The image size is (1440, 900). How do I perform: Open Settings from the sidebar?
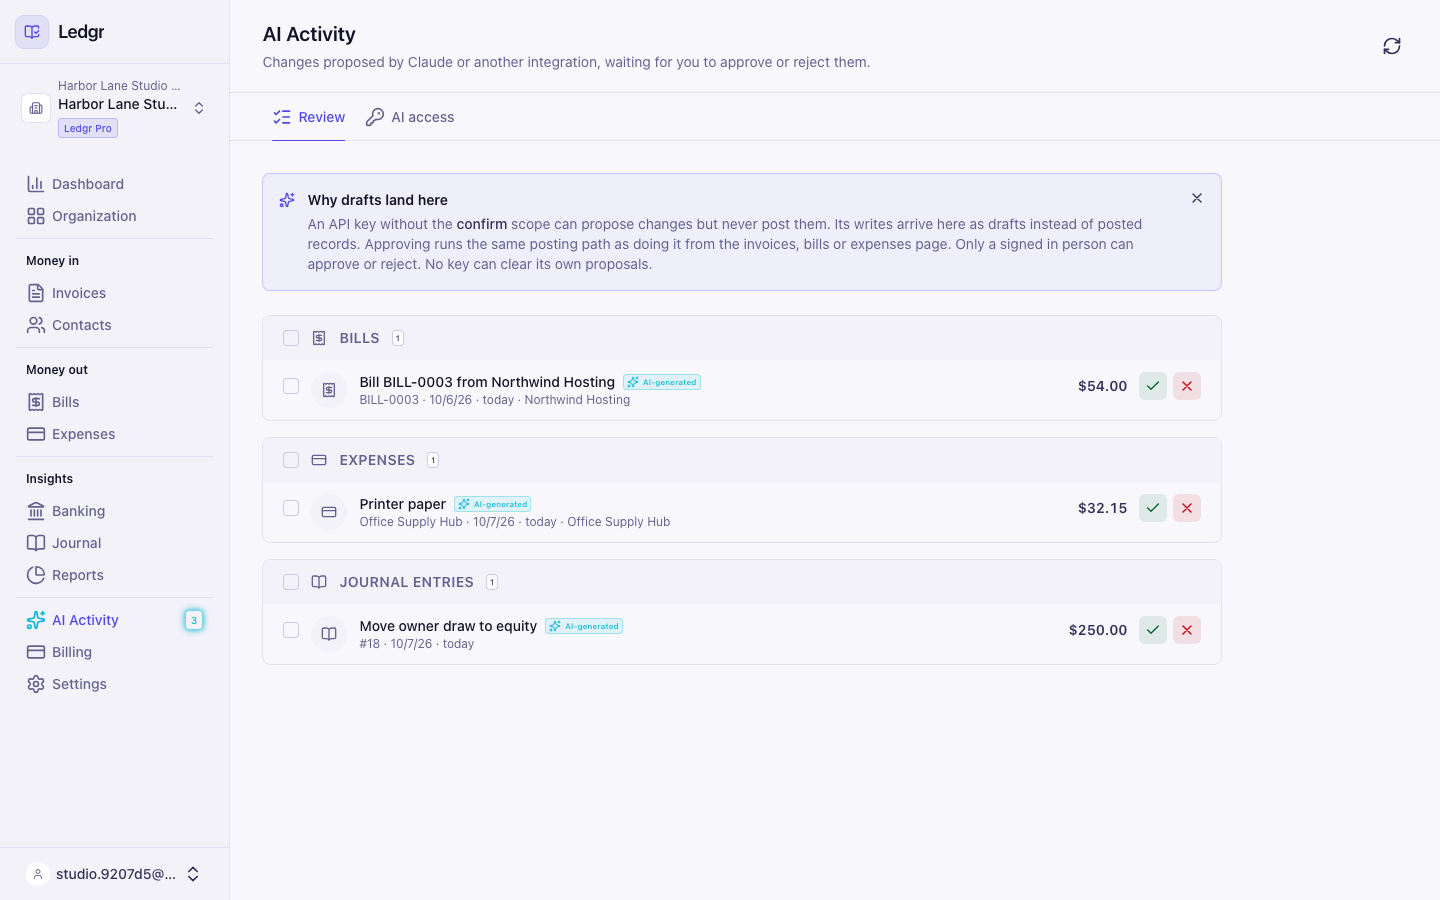tap(114, 684)
